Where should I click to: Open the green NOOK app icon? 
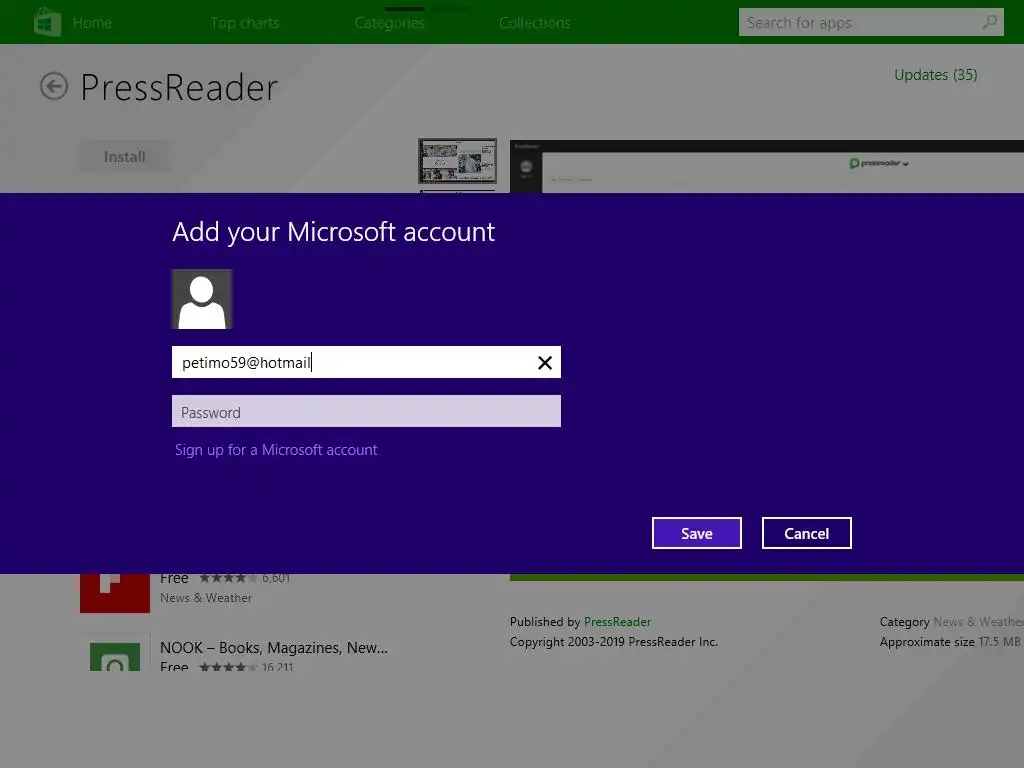115,653
